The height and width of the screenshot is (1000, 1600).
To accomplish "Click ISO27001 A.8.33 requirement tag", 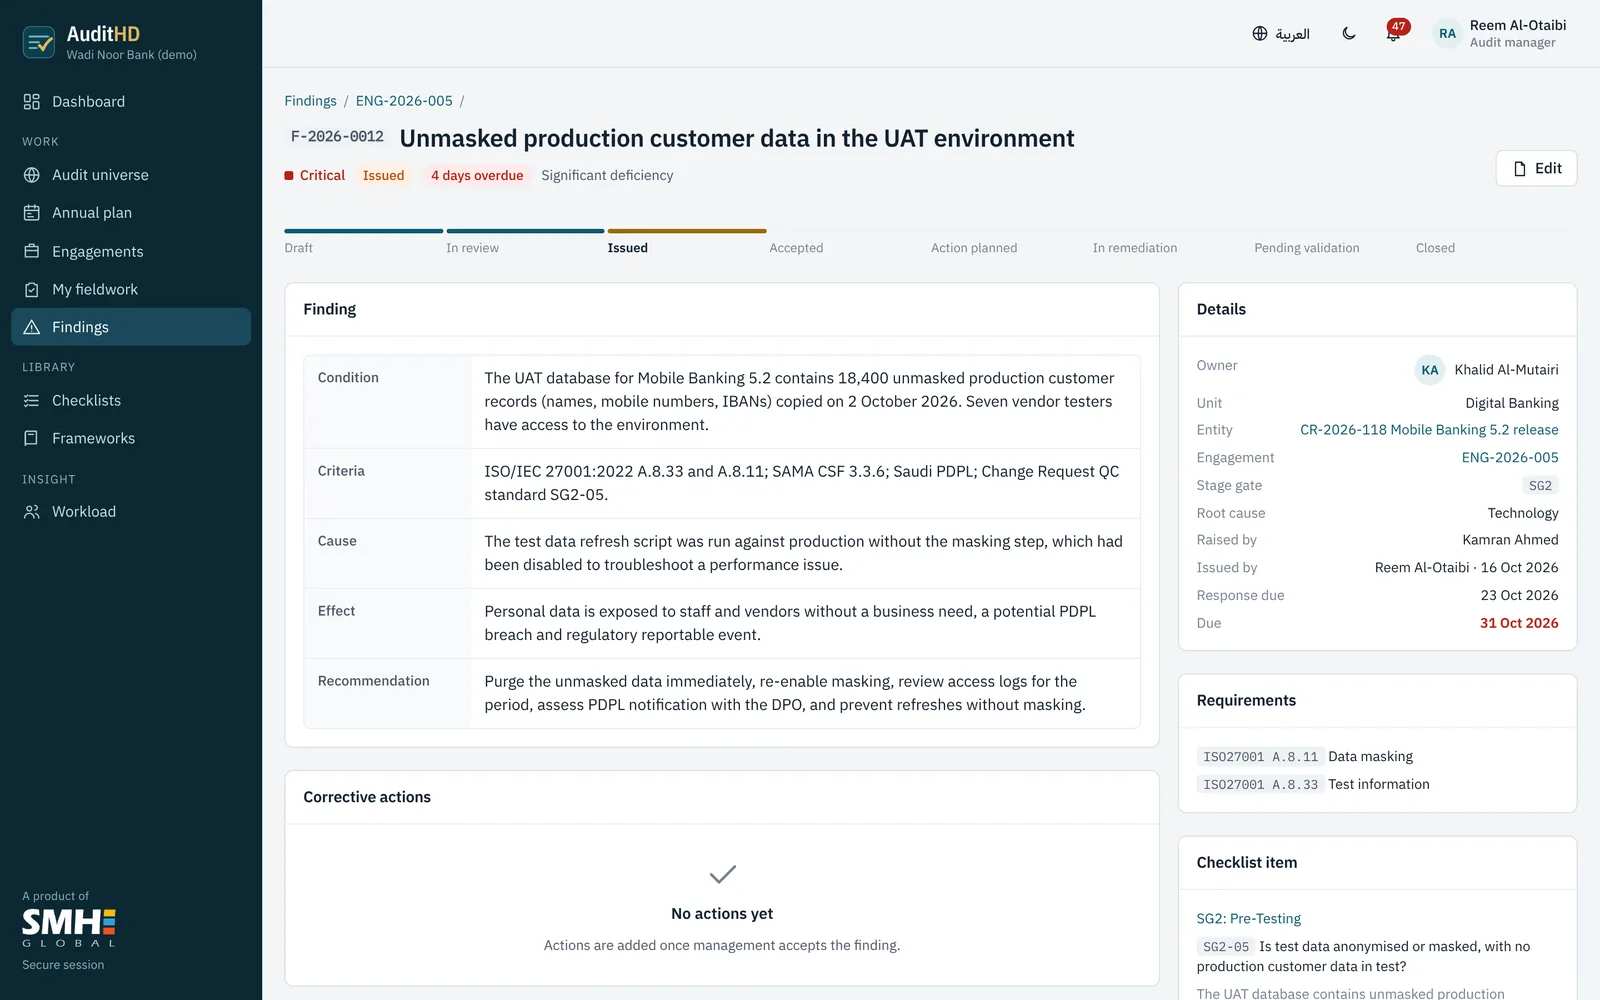I will (x=1261, y=785).
